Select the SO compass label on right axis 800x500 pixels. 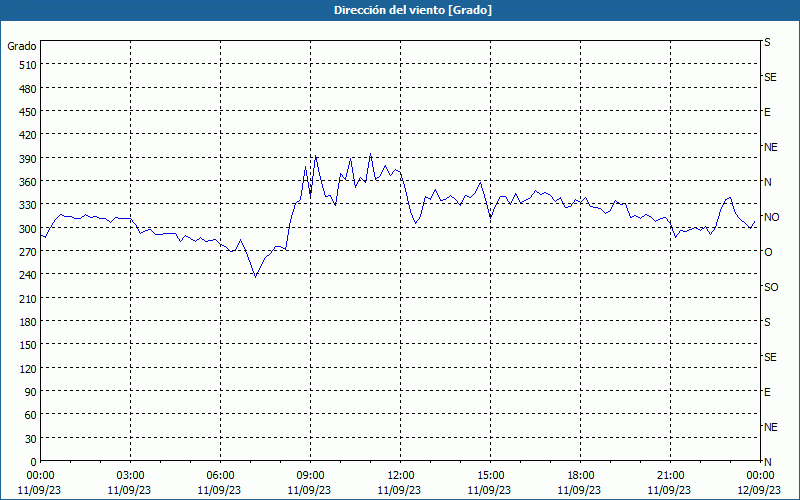(771, 287)
